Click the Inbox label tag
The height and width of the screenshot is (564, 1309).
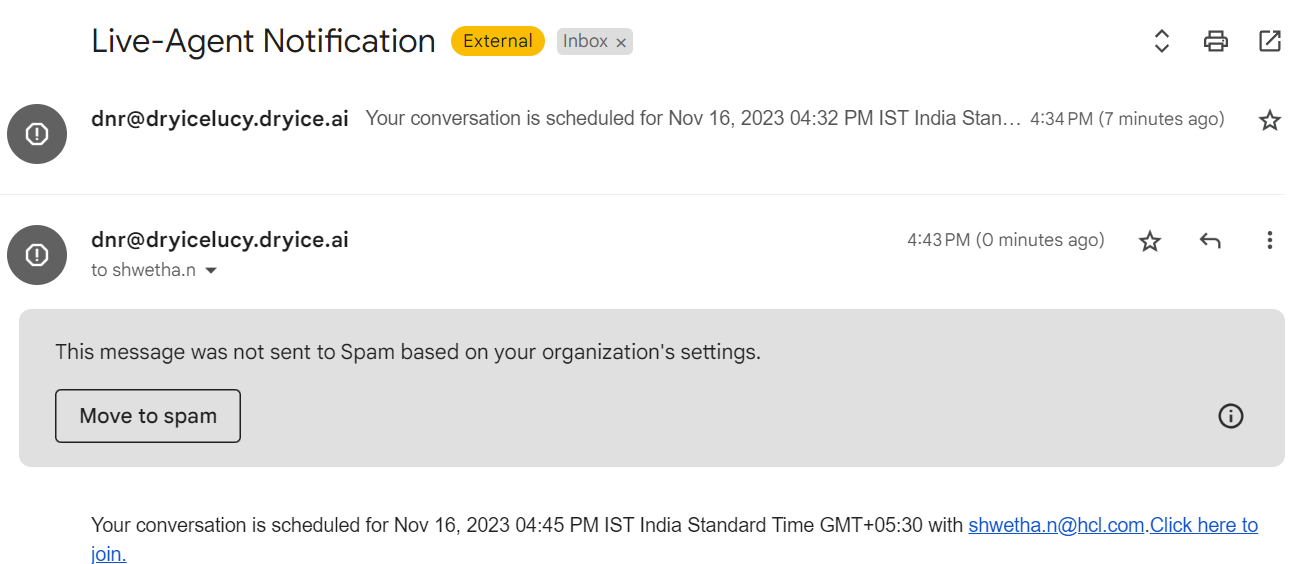tap(585, 41)
